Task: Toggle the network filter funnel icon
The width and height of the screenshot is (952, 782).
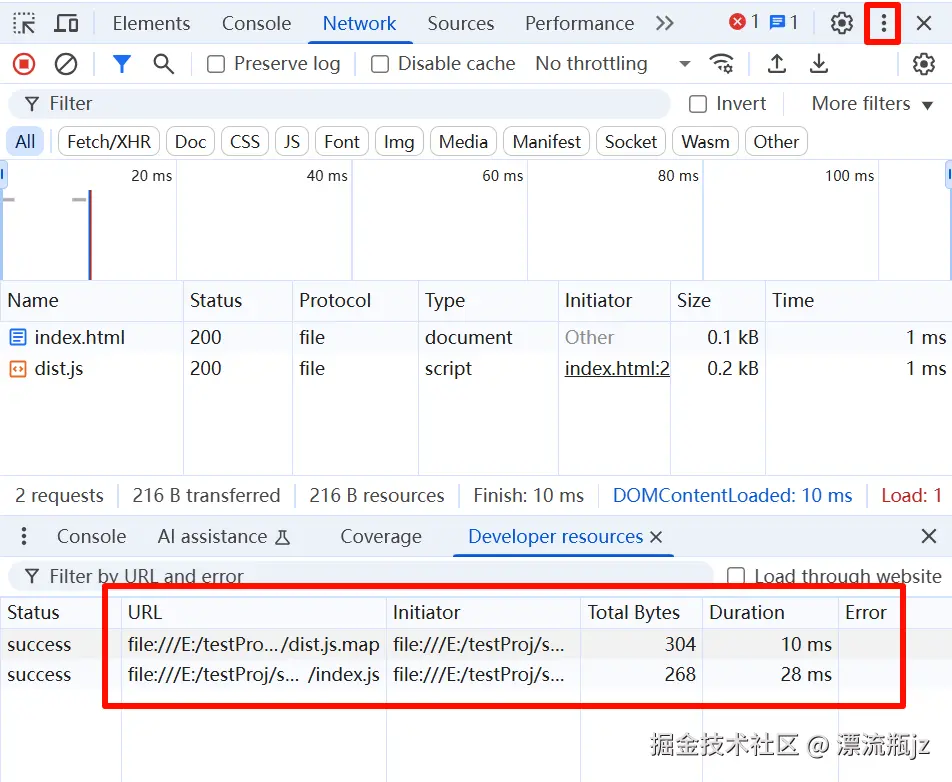Action: [121, 64]
